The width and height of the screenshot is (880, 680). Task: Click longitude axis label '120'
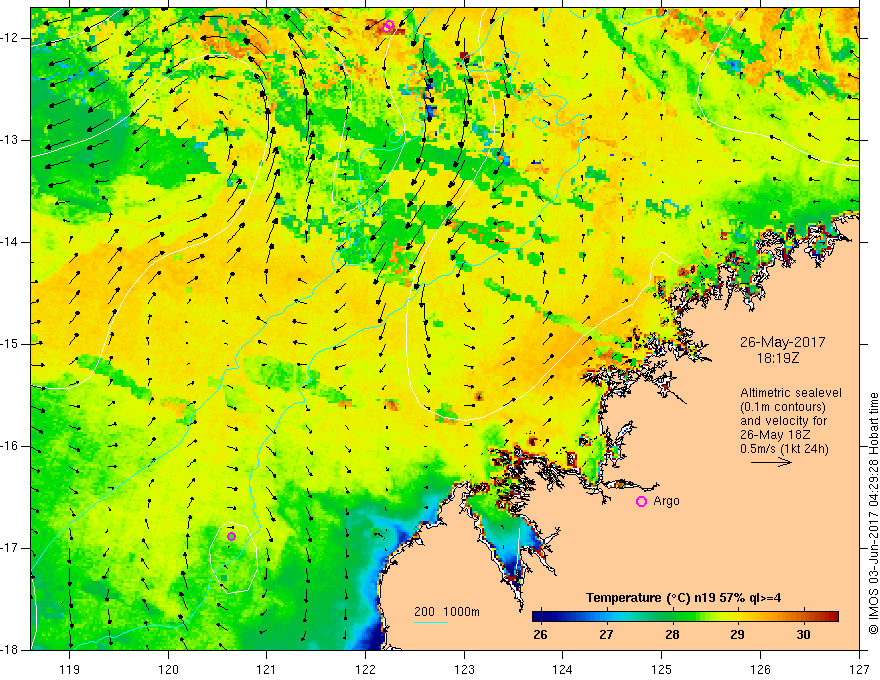coord(168,669)
